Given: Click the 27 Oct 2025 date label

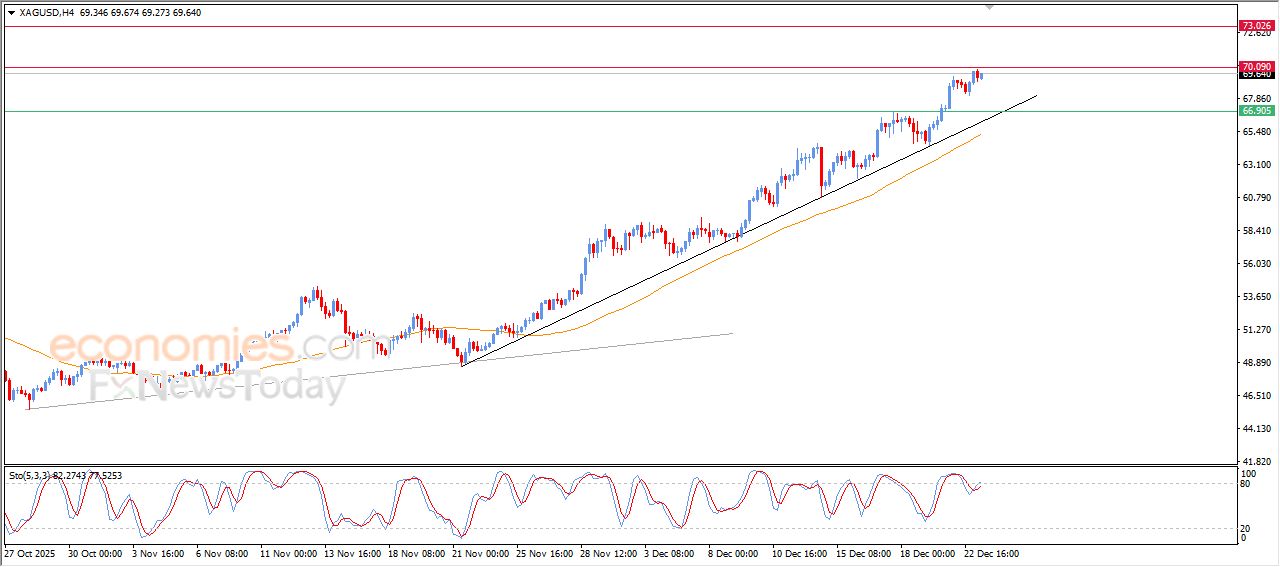Looking at the screenshot, I should coord(29,552).
